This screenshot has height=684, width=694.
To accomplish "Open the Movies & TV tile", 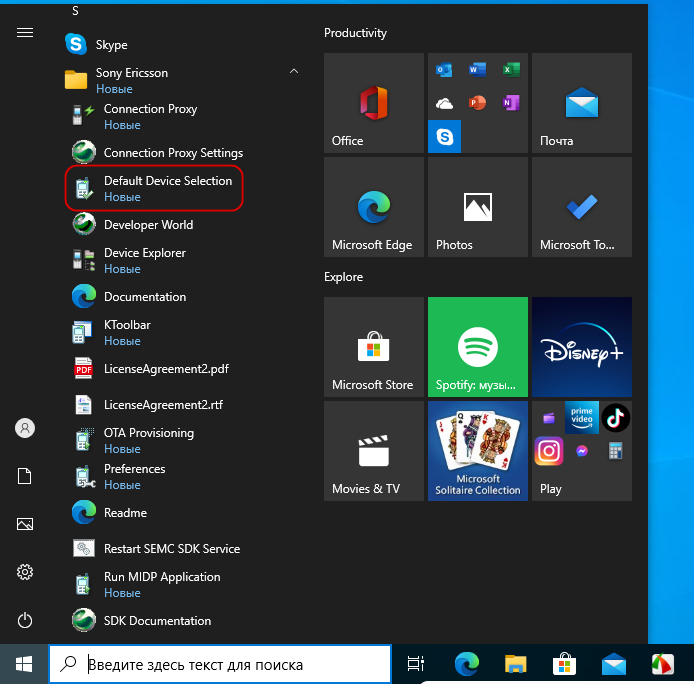I will click(x=374, y=451).
